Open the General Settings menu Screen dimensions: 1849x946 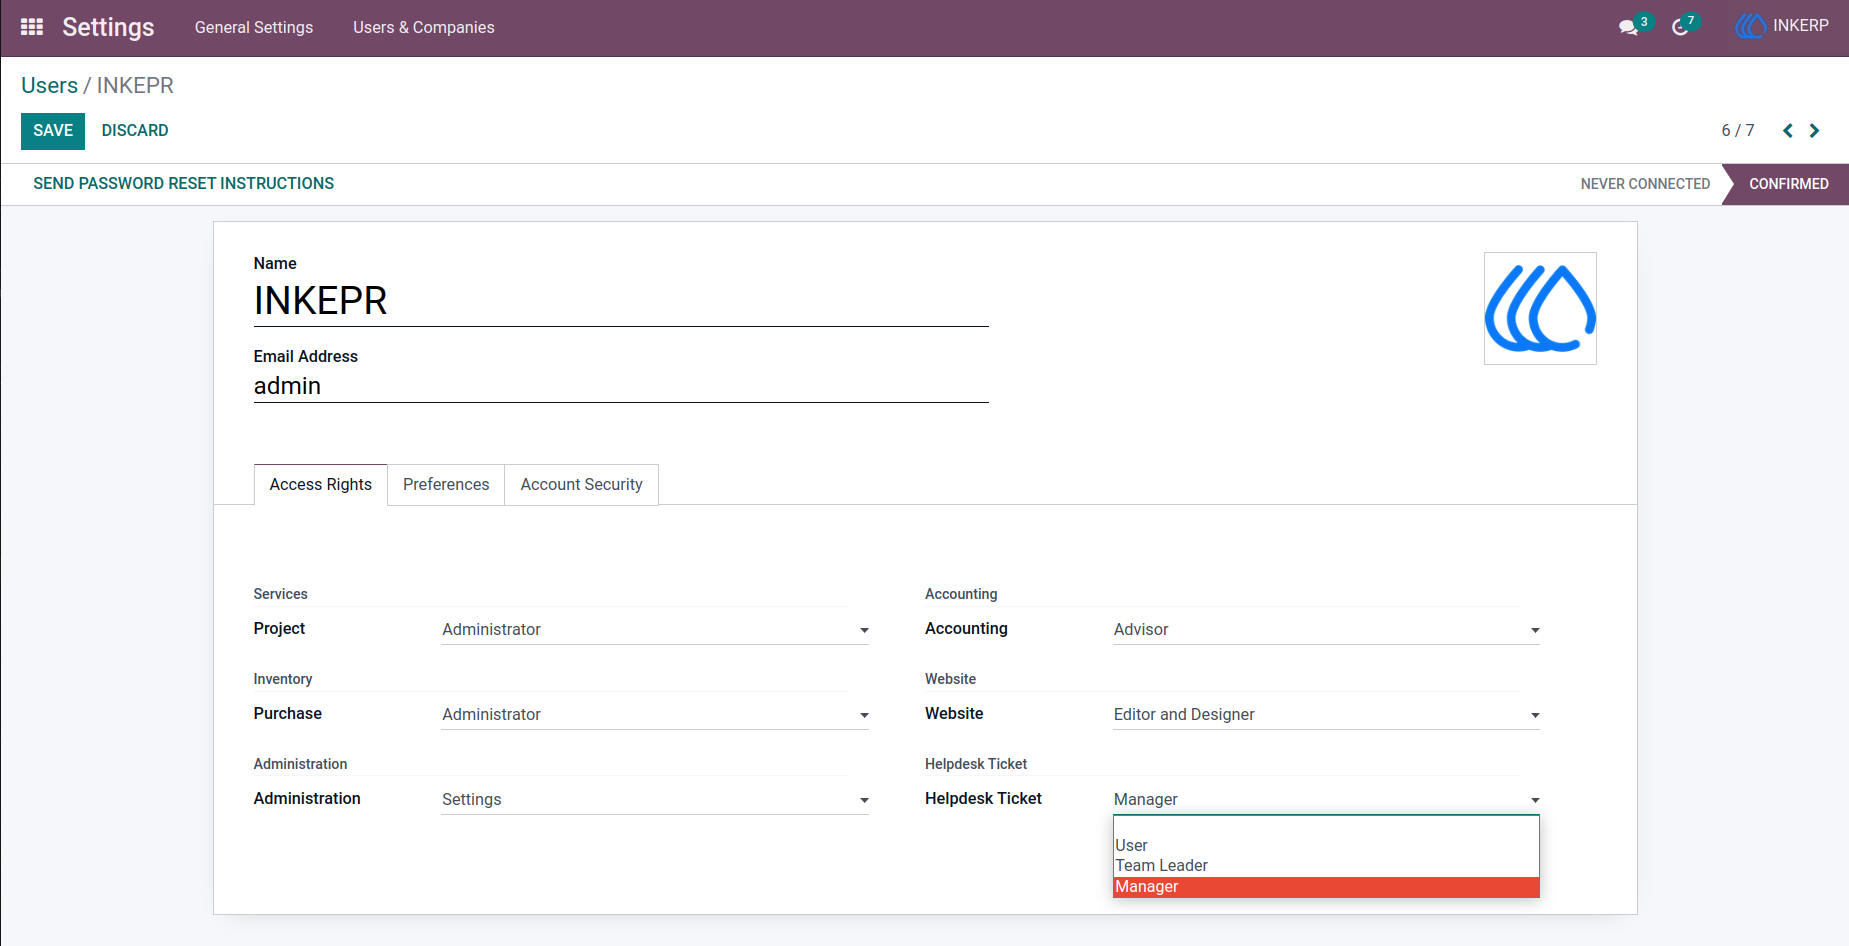254,27
